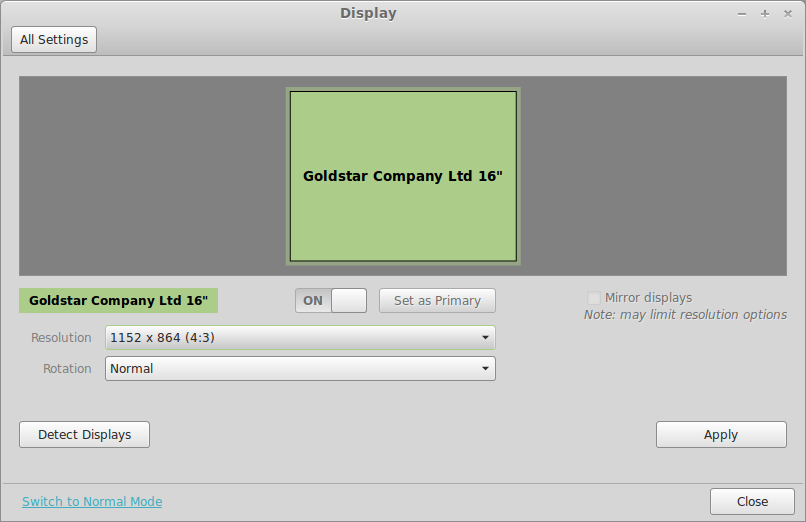Click Set as Primary button
This screenshot has height=522, width=806.
pyautogui.click(x=437, y=301)
